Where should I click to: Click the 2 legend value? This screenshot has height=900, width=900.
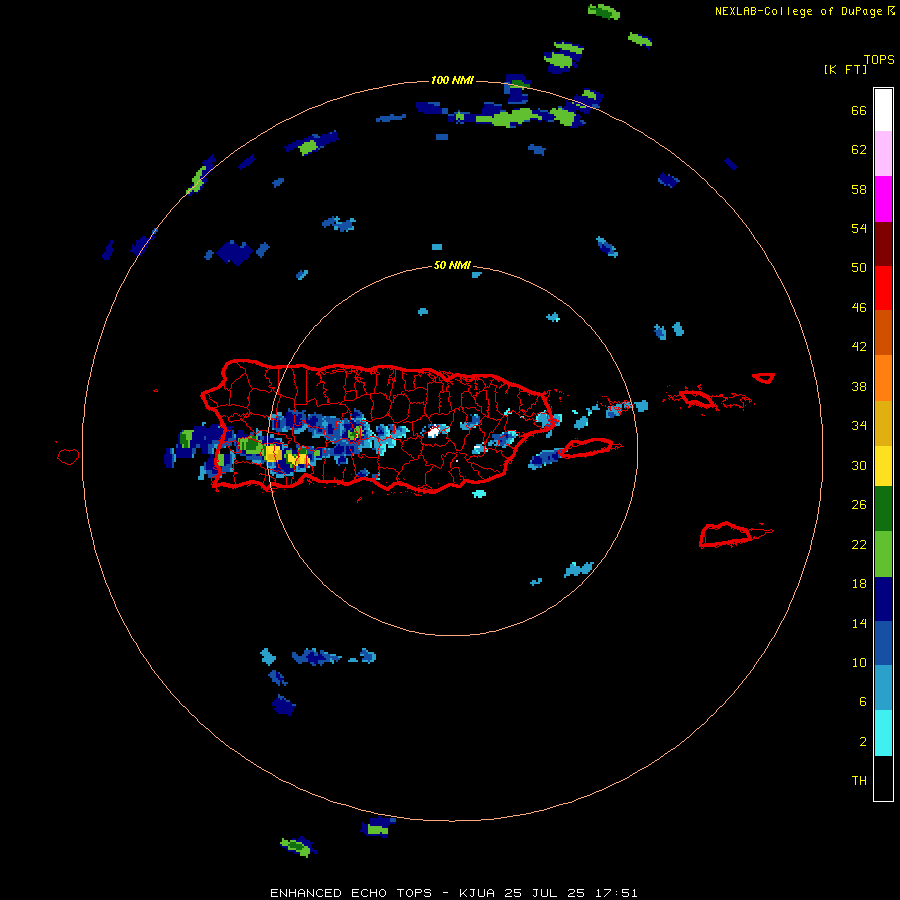pos(863,742)
